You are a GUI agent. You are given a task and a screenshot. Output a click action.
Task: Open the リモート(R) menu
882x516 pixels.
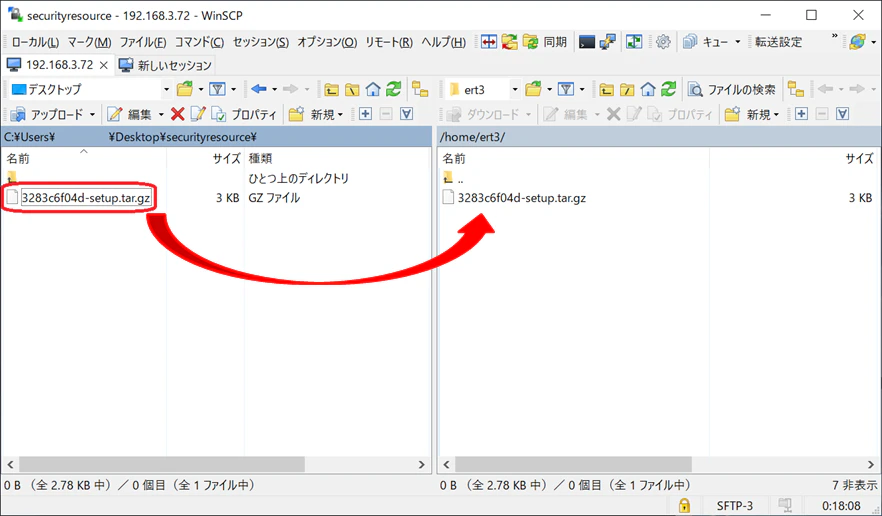click(x=389, y=42)
